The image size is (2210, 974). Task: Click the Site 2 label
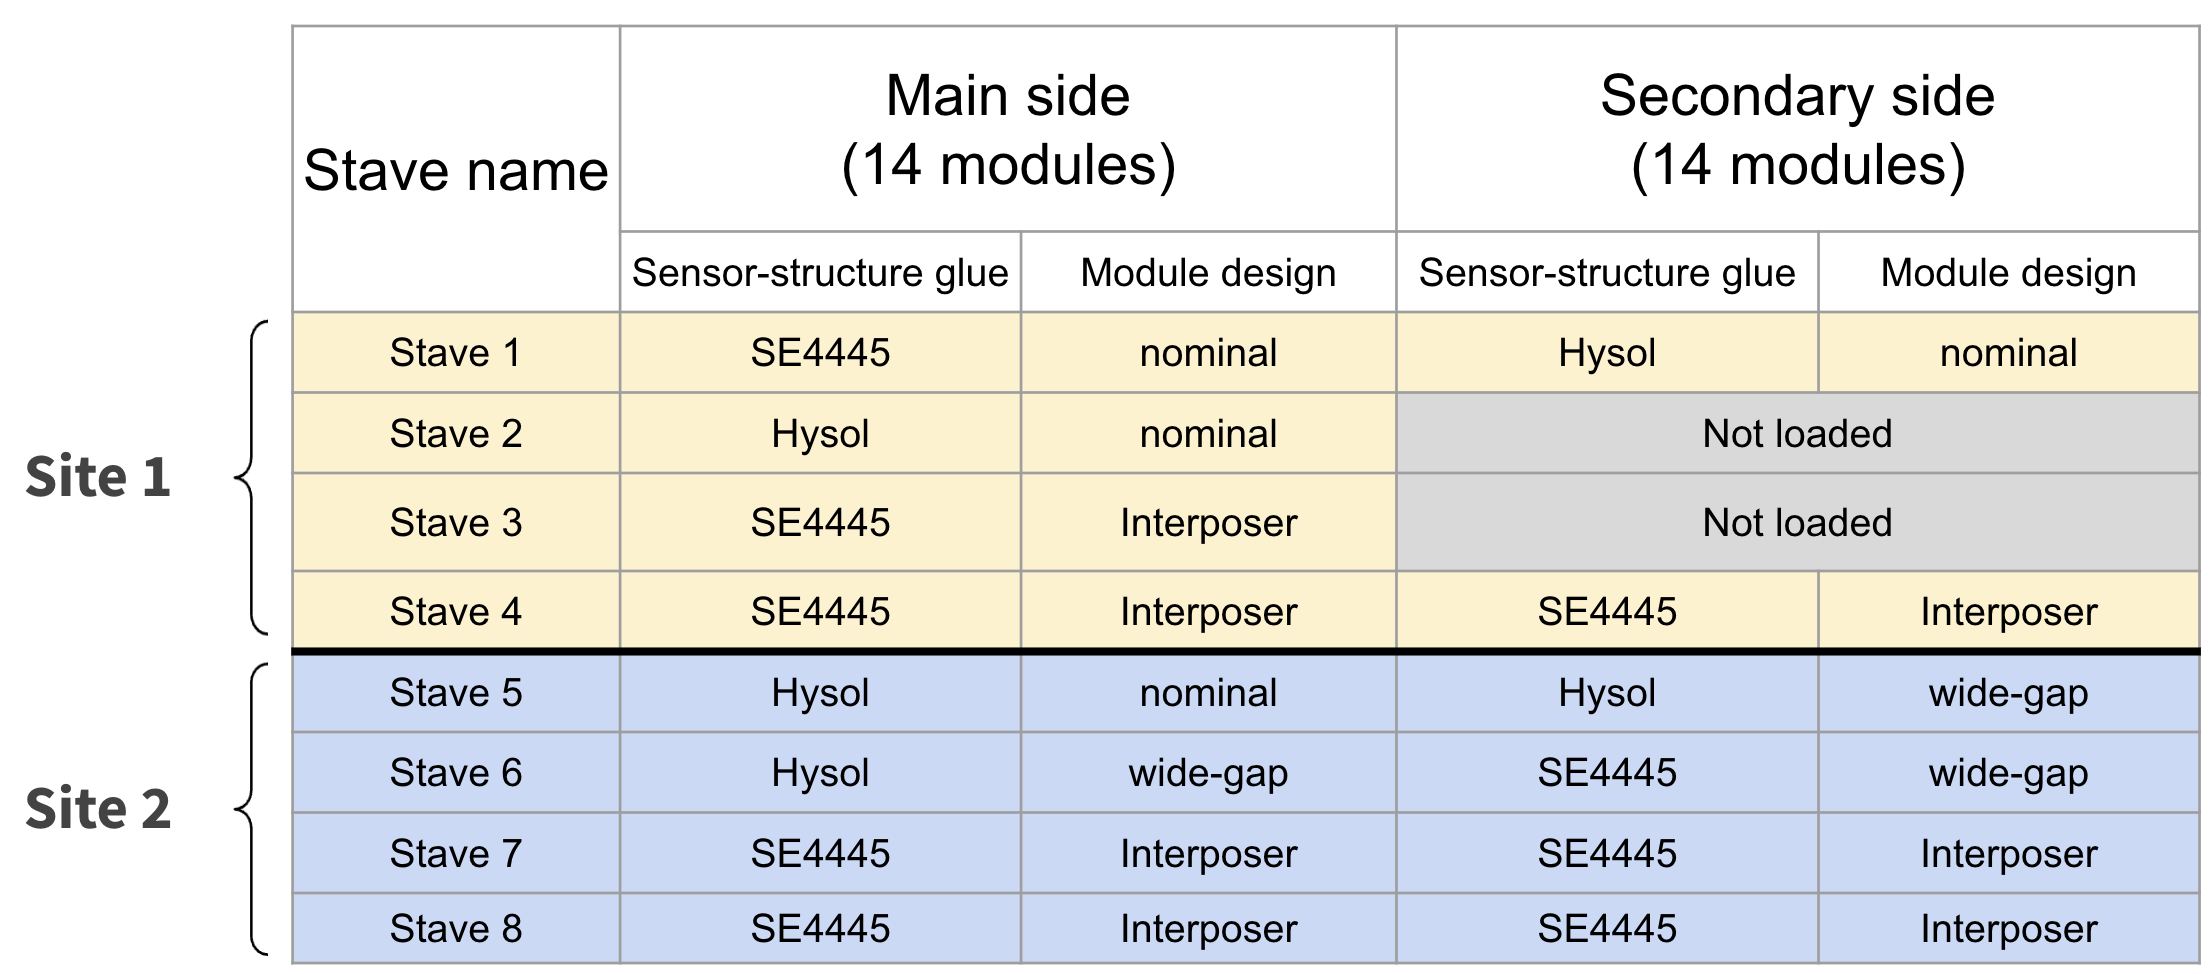click(x=98, y=809)
